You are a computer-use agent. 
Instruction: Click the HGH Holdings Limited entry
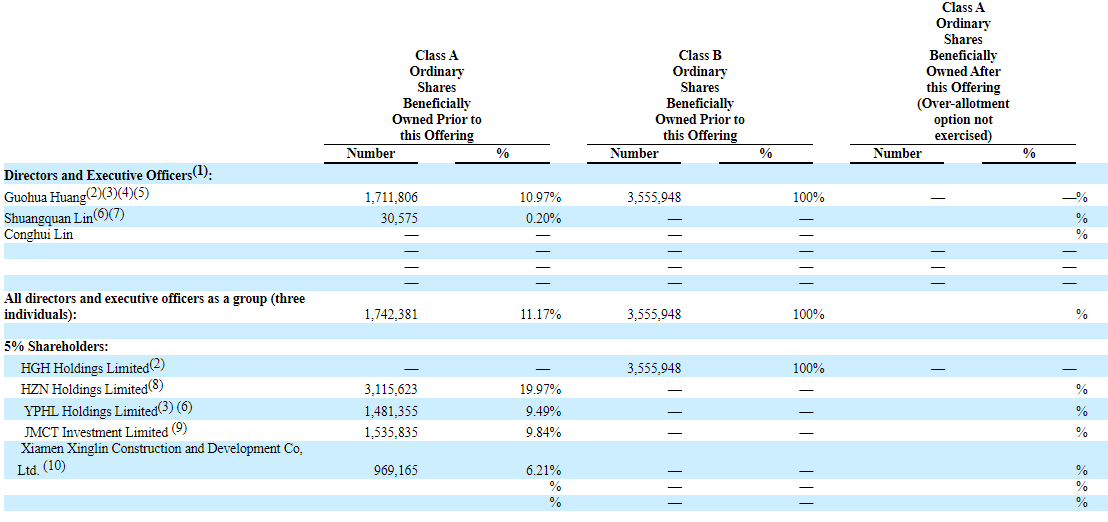pyautogui.click(x=85, y=368)
